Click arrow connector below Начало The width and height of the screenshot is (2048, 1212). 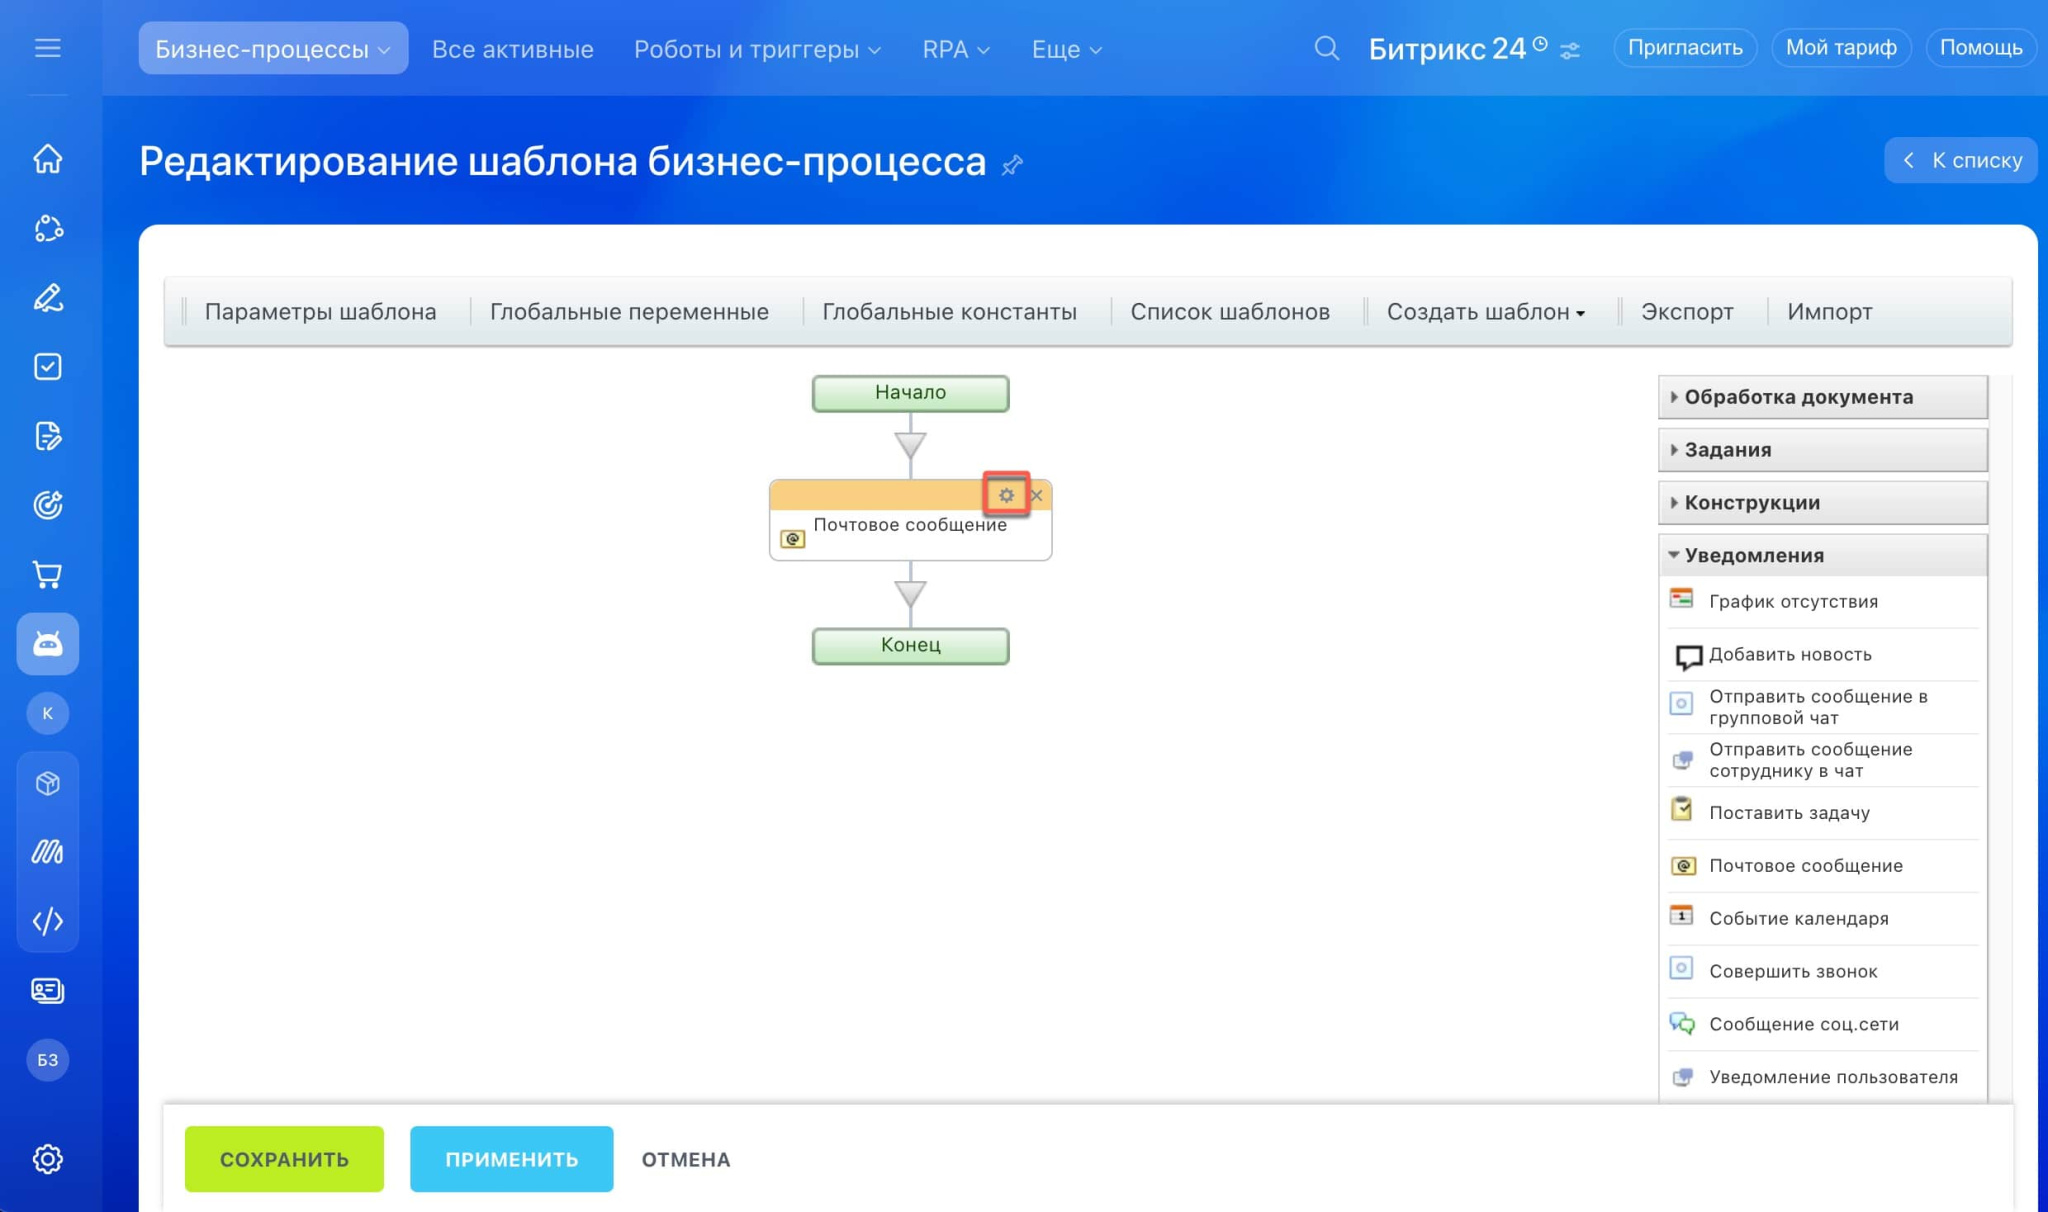(x=910, y=443)
